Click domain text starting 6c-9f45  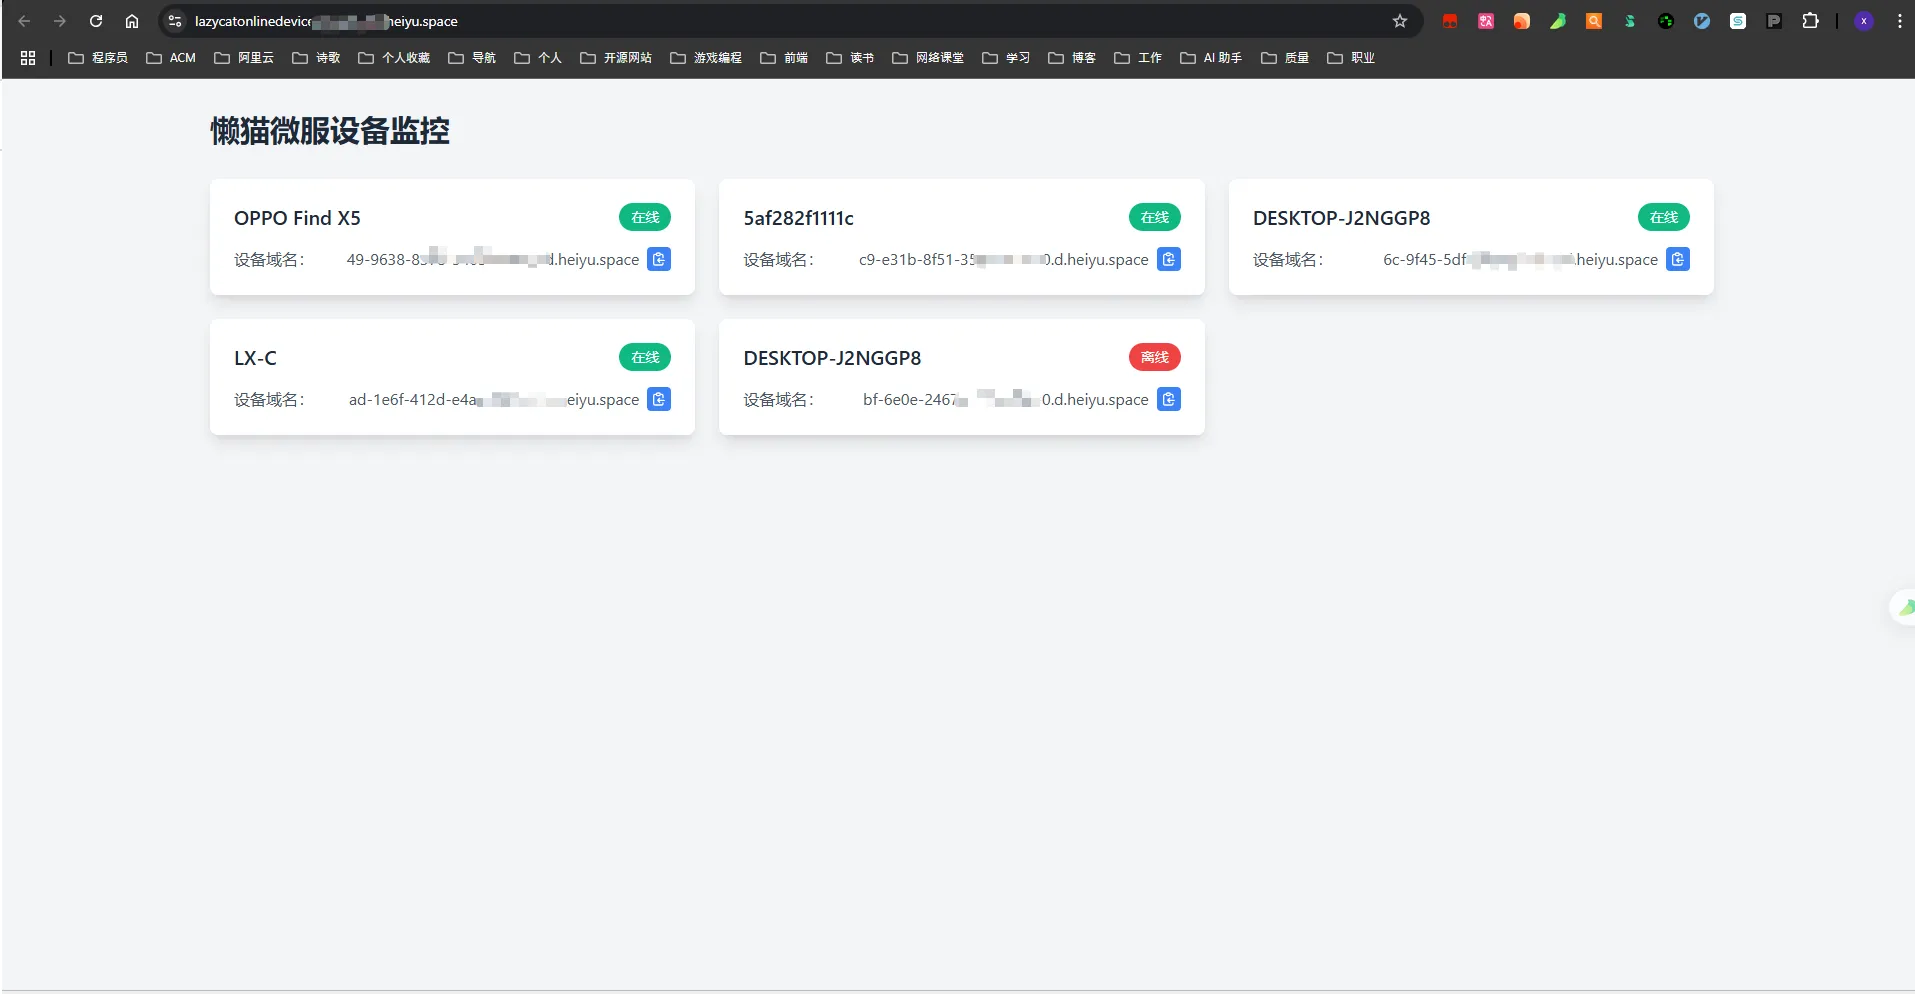(x=1520, y=259)
